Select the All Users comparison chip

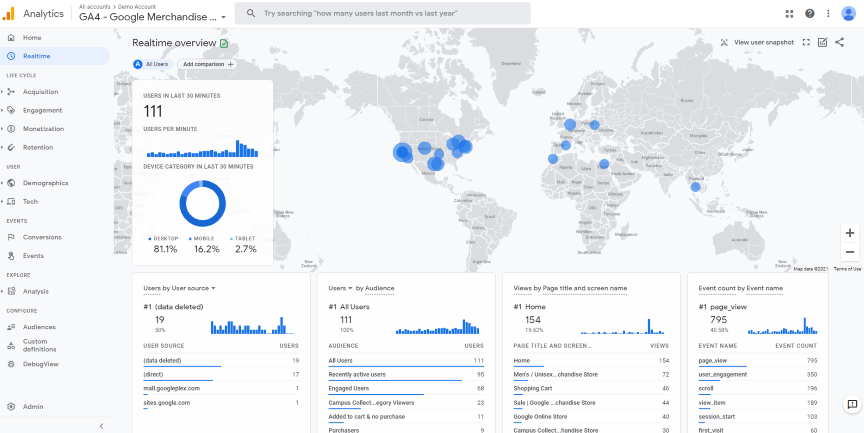click(150, 64)
